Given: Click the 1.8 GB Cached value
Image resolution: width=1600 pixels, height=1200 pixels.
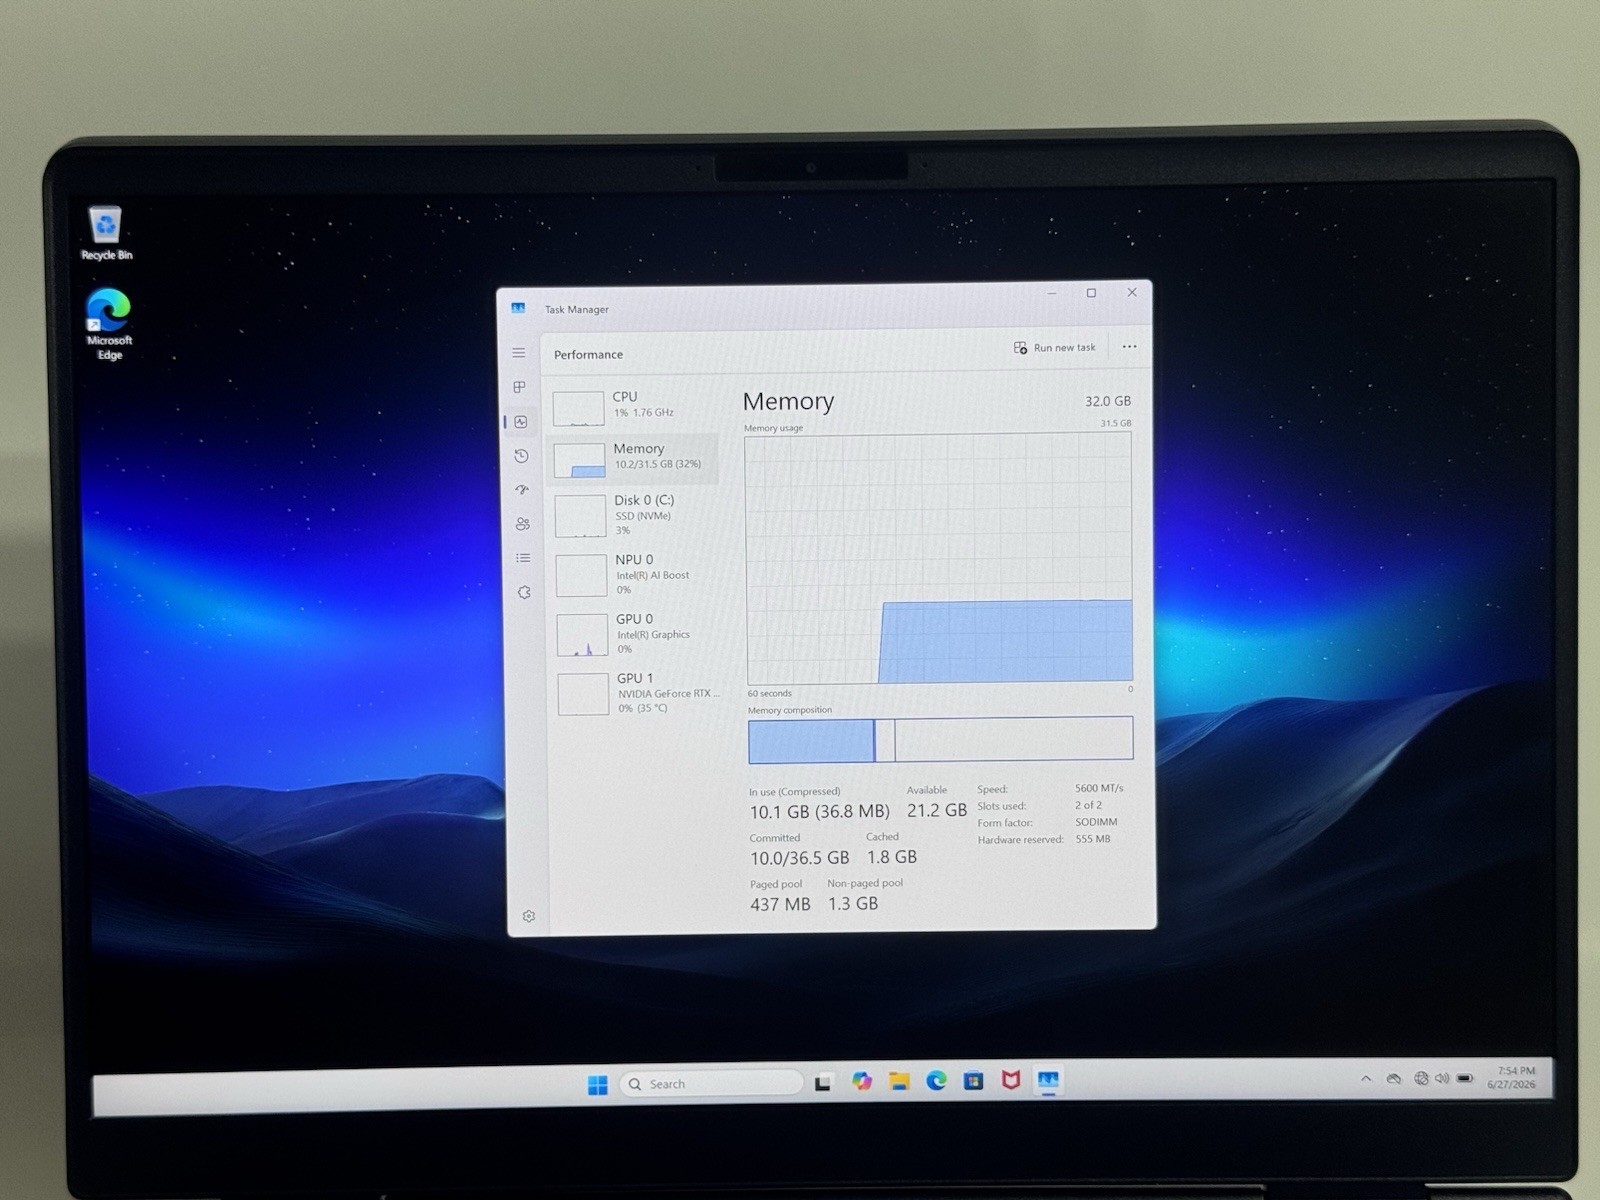Looking at the screenshot, I should pos(892,857).
